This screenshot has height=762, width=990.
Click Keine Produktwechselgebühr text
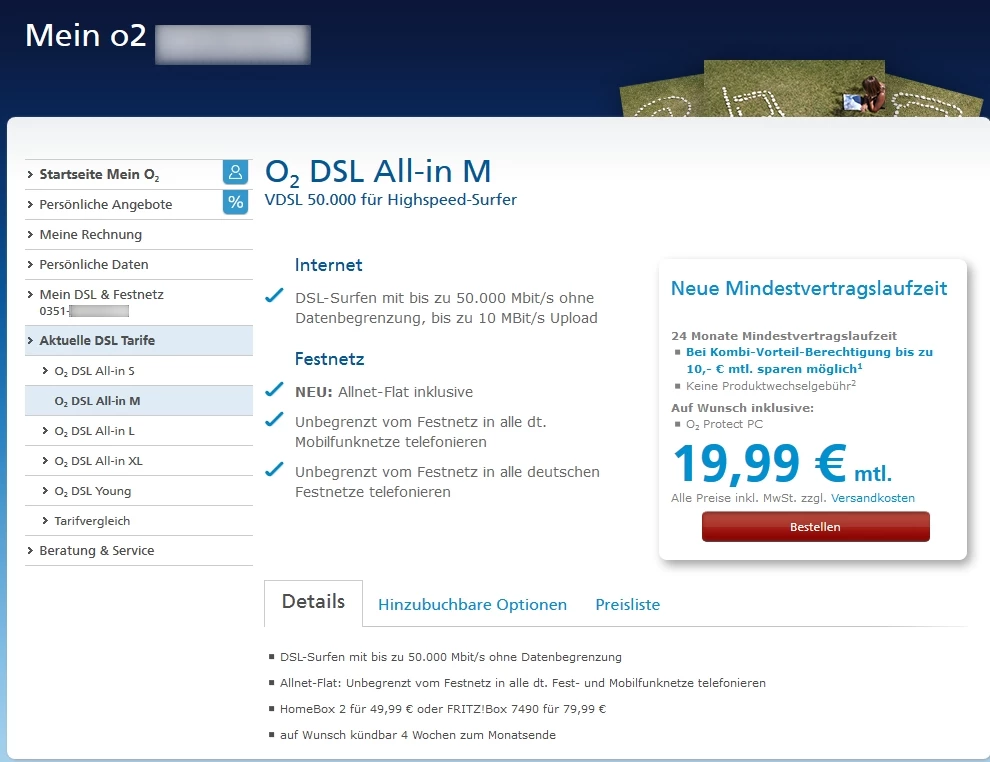click(x=771, y=386)
